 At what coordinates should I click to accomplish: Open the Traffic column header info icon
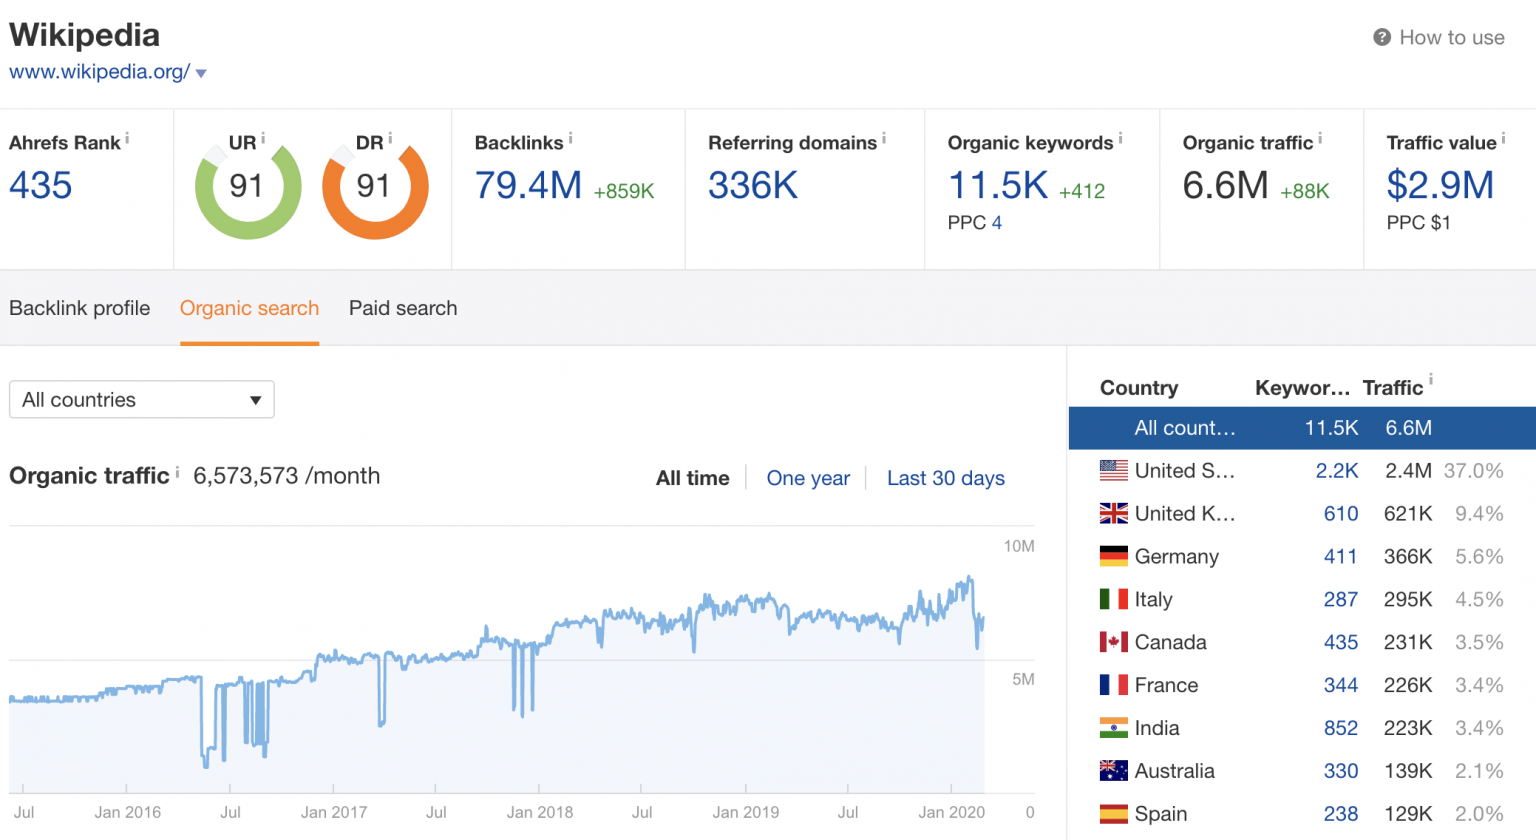point(1429,382)
